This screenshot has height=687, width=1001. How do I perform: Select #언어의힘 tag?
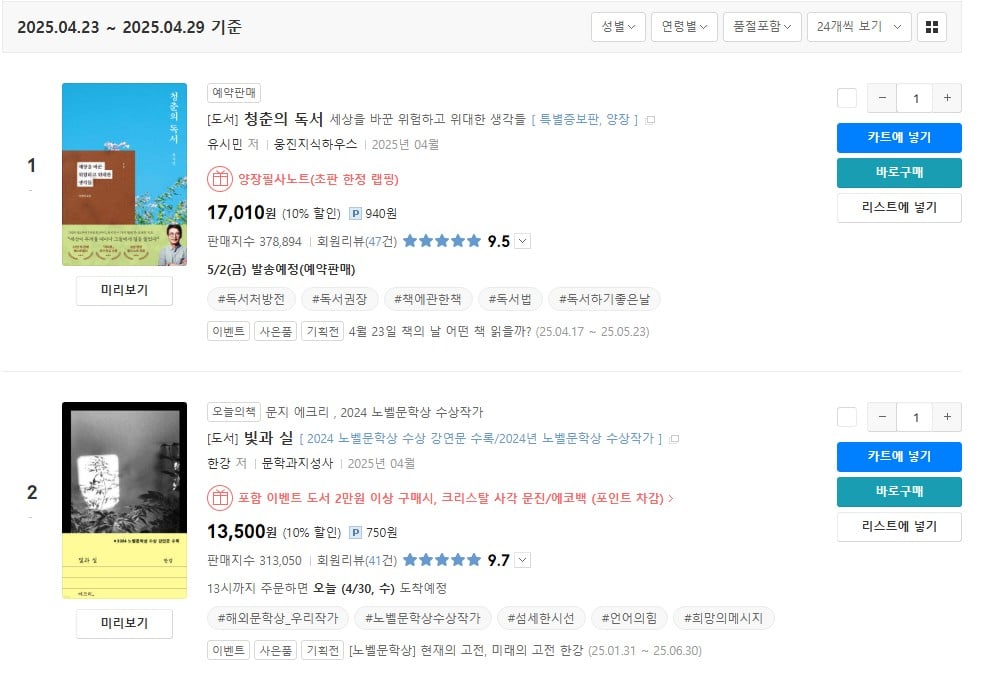(629, 618)
